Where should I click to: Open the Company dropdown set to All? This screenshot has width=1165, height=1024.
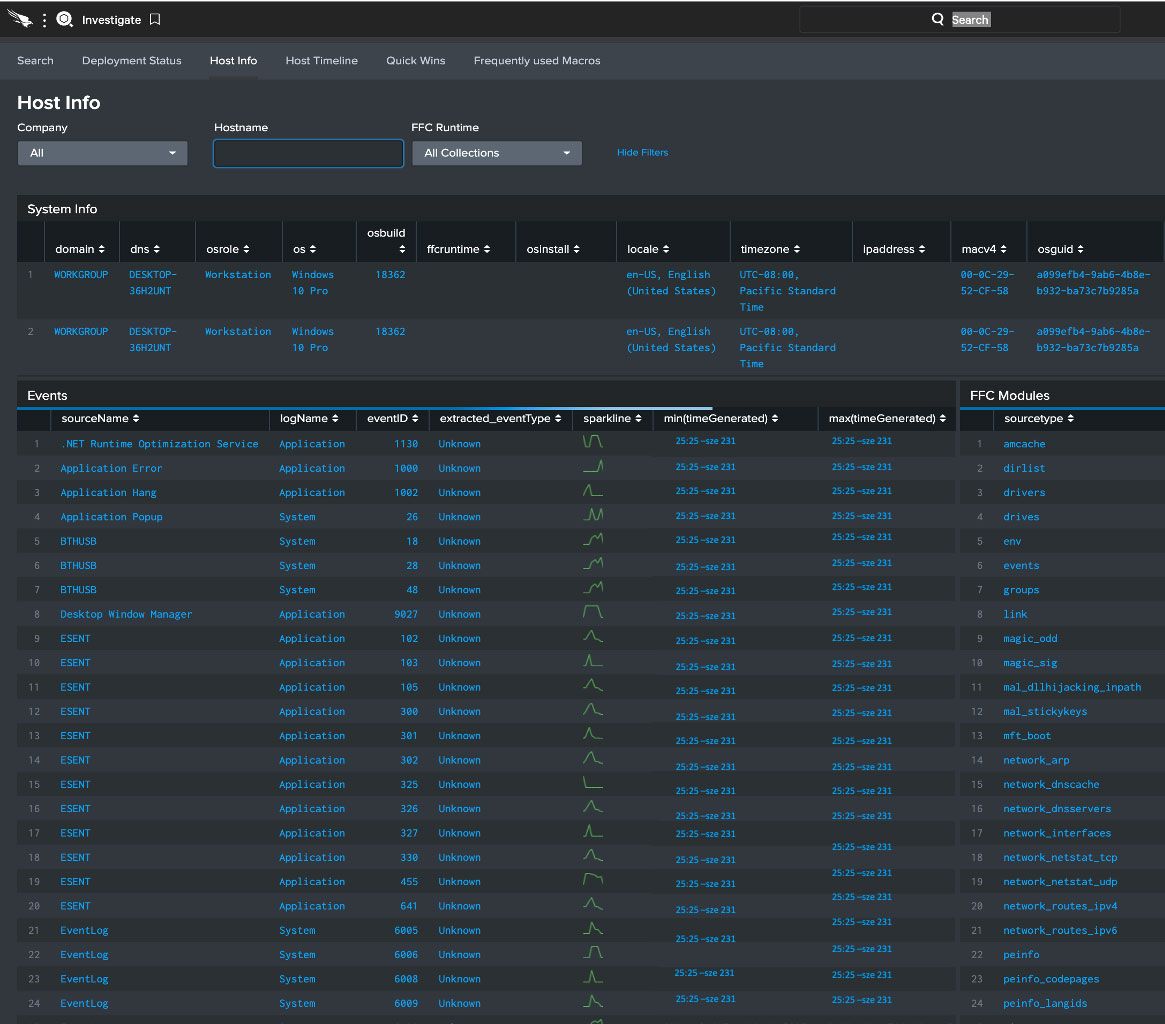pyautogui.click(x=103, y=153)
